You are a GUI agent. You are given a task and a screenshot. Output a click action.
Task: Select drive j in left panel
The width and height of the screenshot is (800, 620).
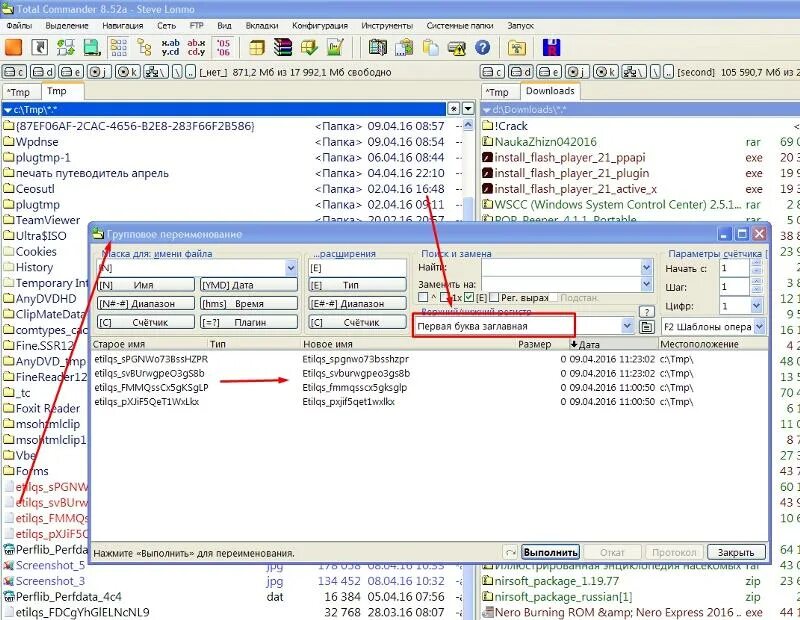pos(99,72)
